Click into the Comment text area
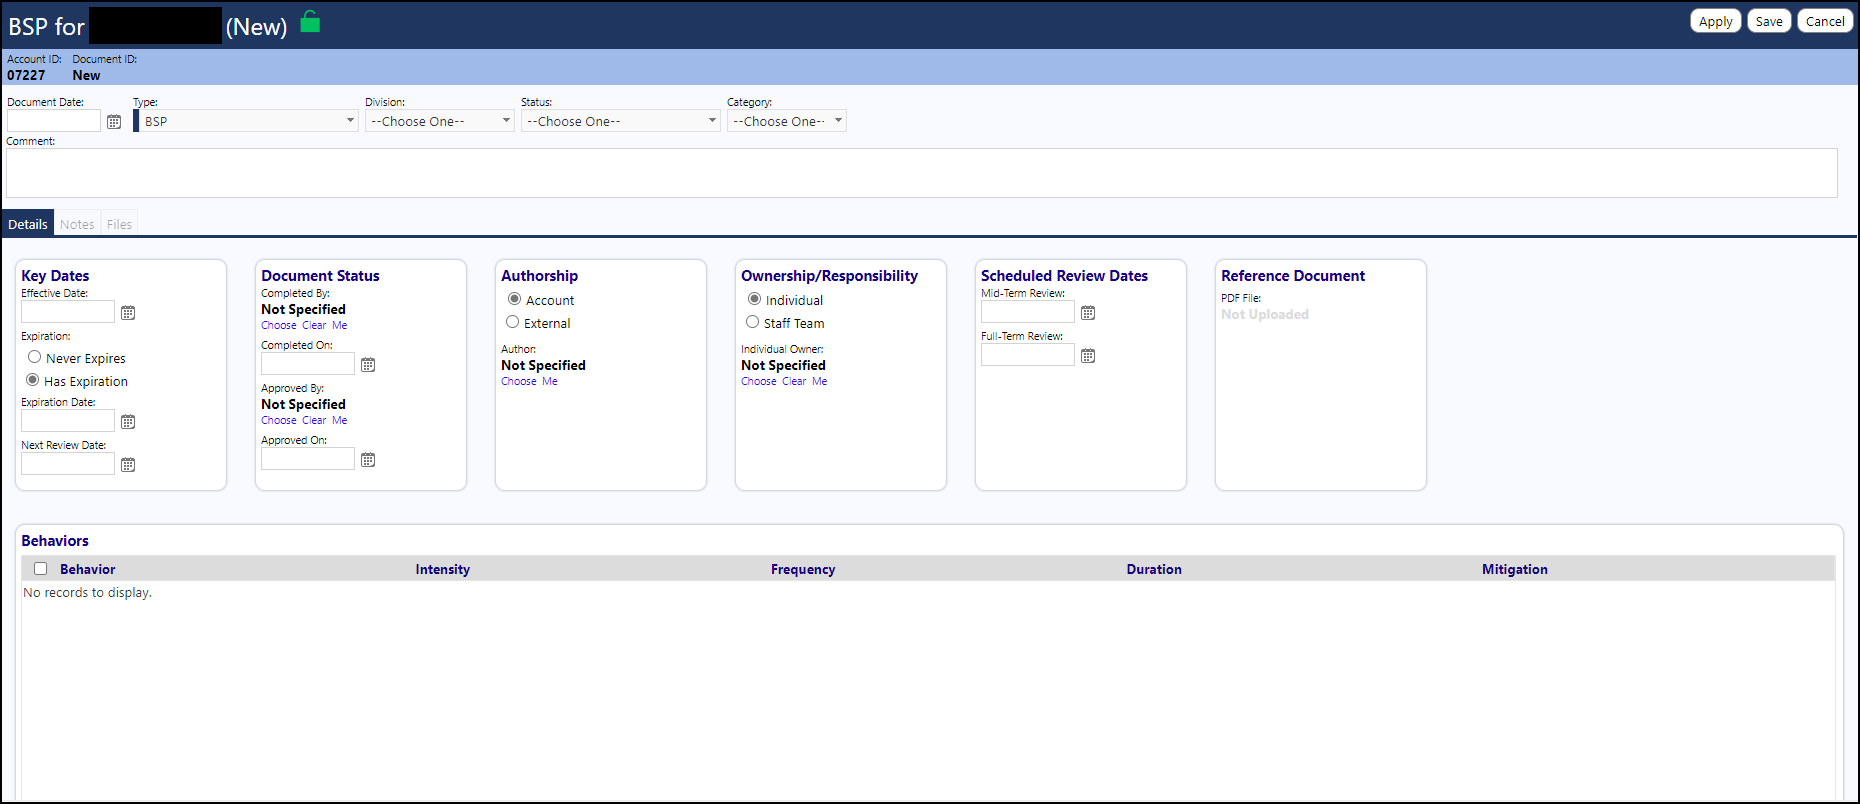Image resolution: width=1860 pixels, height=804 pixels. coord(921,173)
